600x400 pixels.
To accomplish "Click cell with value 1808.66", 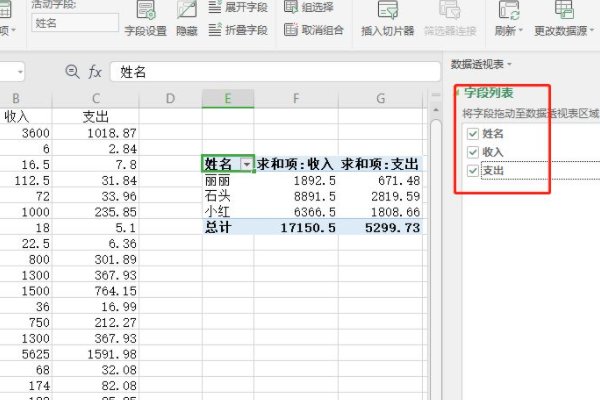I will click(x=380, y=212).
